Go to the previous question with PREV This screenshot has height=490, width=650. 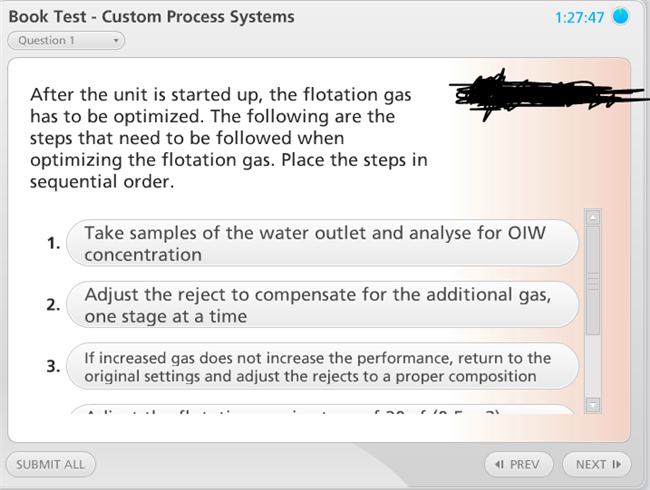(x=517, y=464)
